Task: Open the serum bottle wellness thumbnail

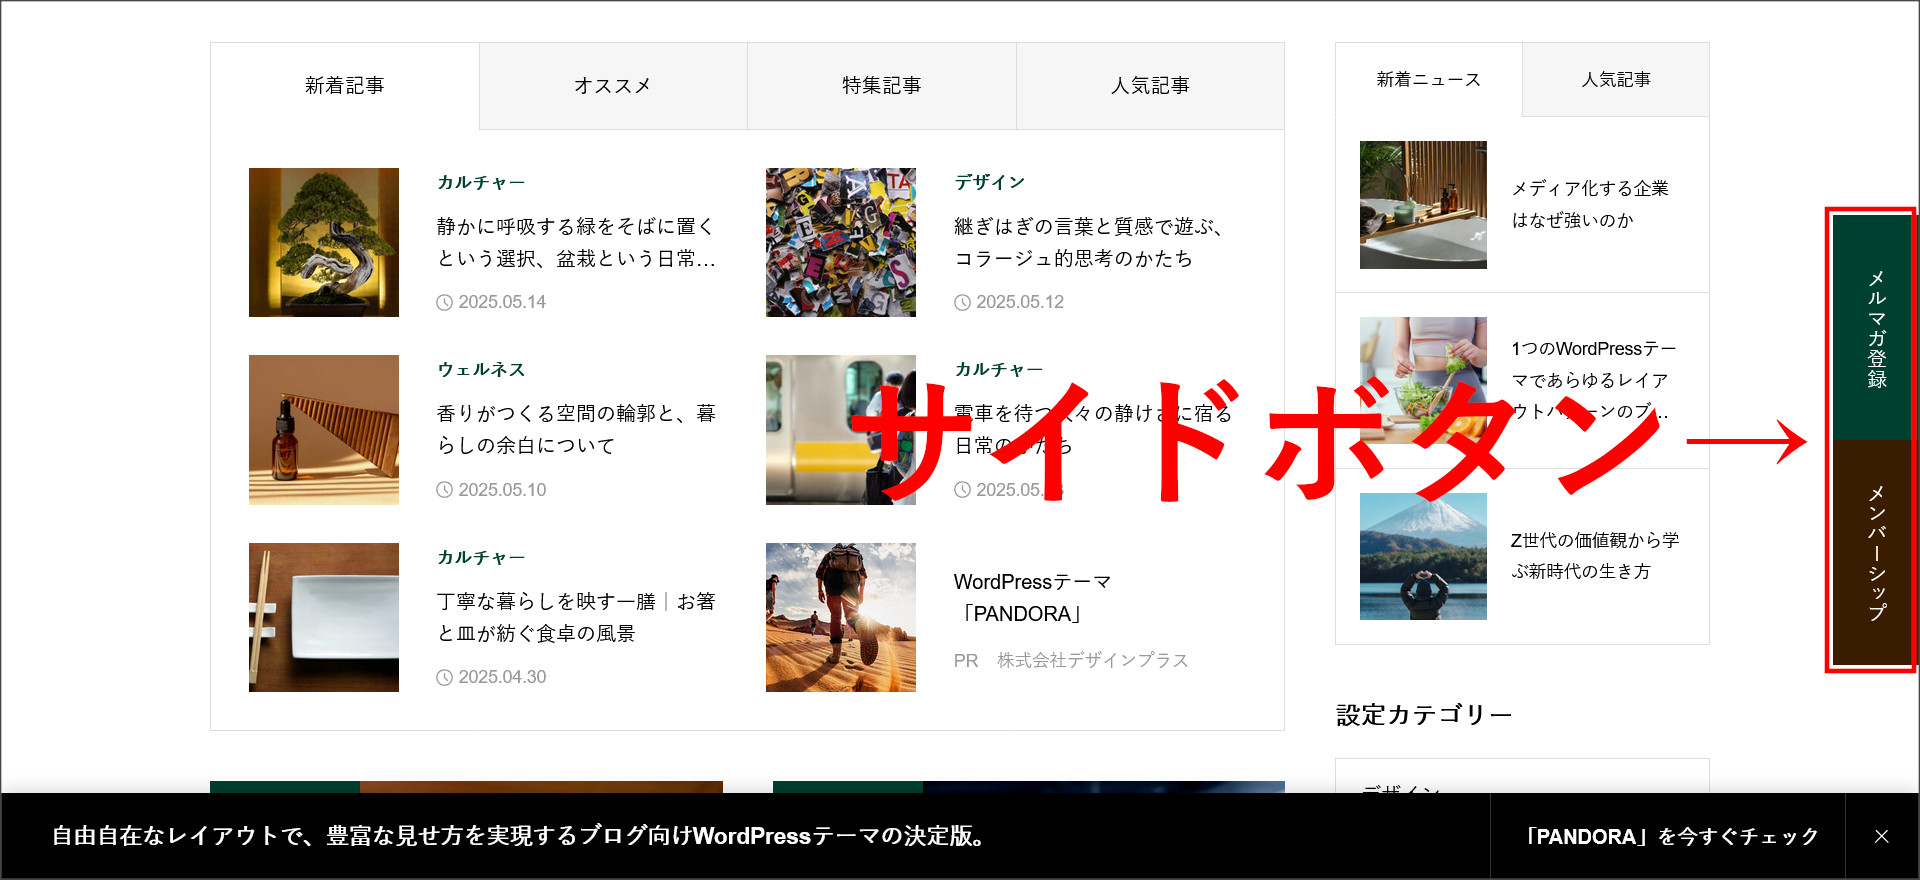Action: click(x=324, y=430)
